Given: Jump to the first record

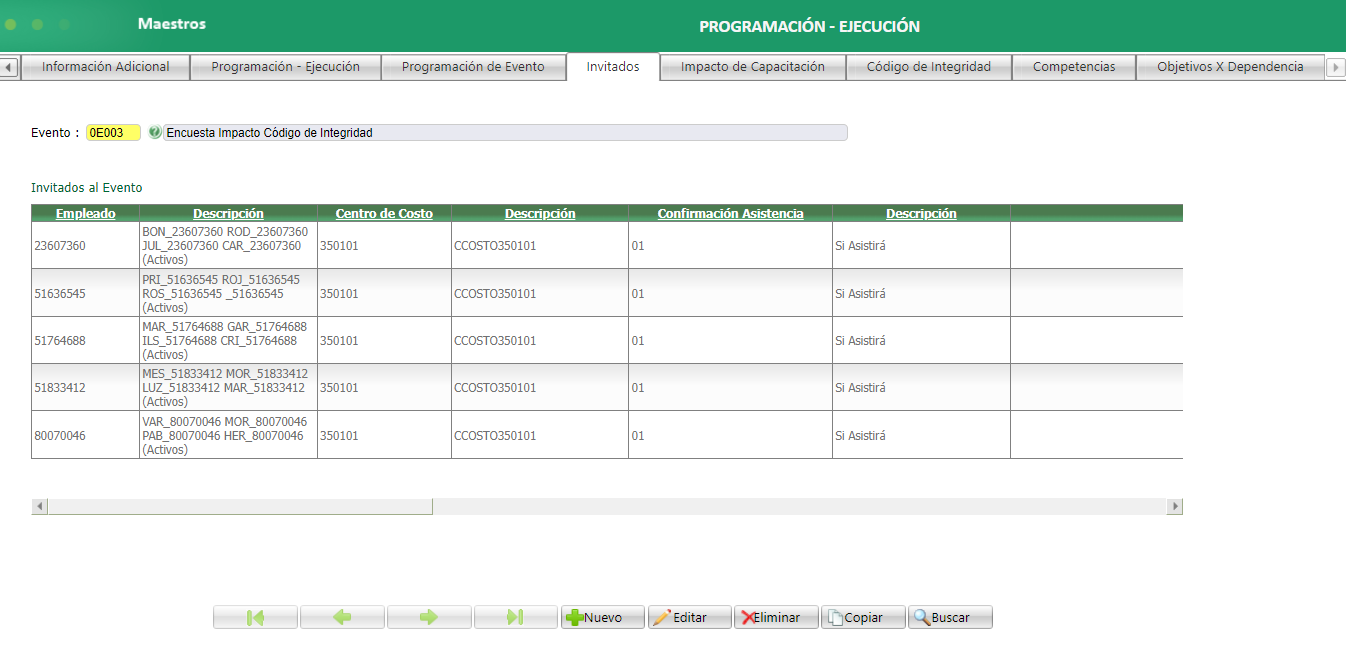Looking at the screenshot, I should click(255, 617).
